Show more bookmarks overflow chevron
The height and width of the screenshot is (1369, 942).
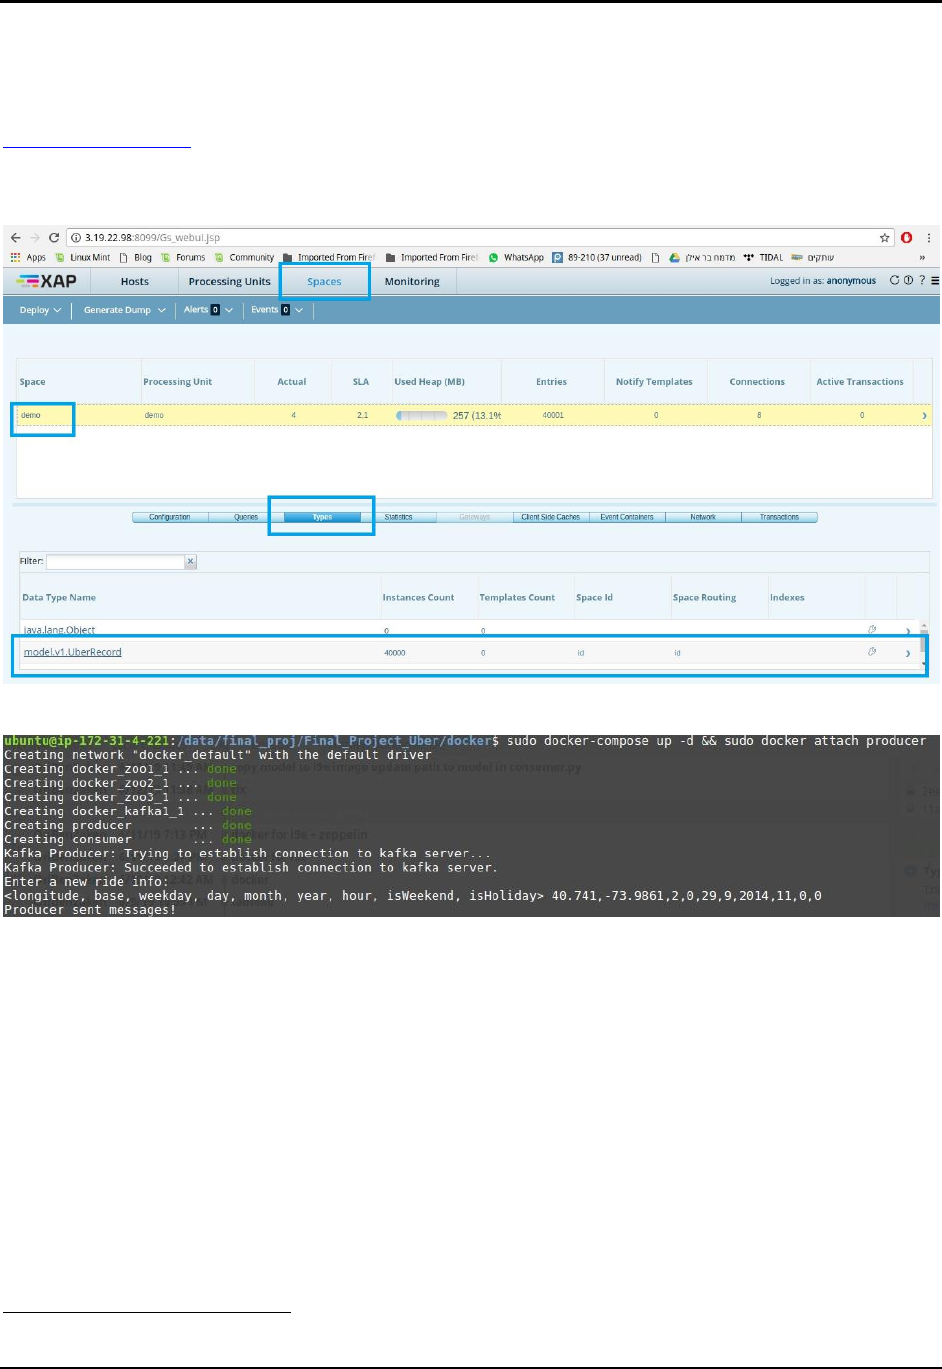point(922,258)
